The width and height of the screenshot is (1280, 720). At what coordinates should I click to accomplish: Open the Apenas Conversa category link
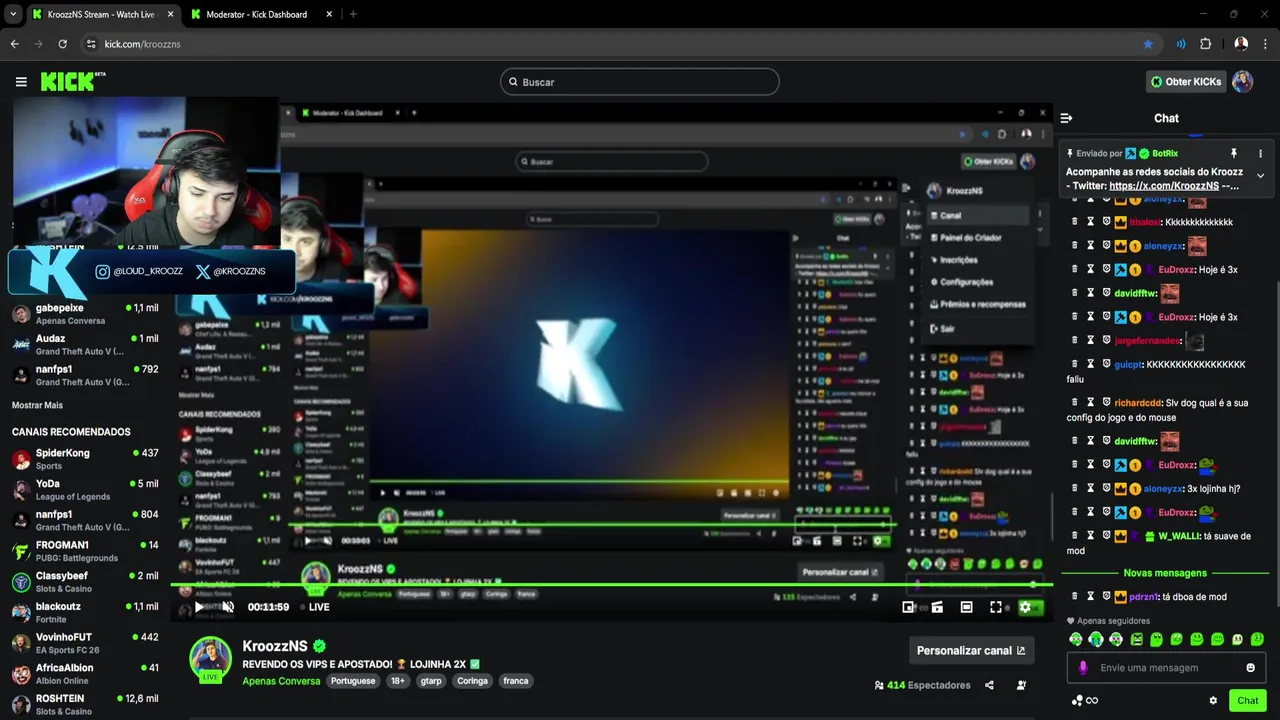pyautogui.click(x=280, y=681)
